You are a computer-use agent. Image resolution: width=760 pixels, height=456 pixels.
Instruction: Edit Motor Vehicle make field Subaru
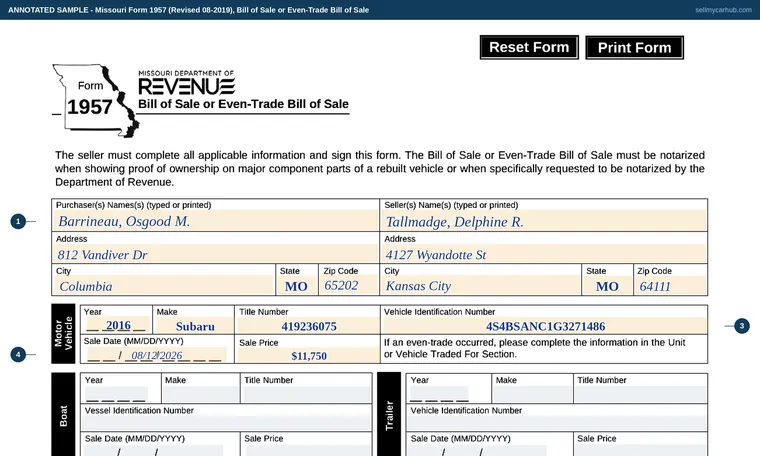pos(194,326)
